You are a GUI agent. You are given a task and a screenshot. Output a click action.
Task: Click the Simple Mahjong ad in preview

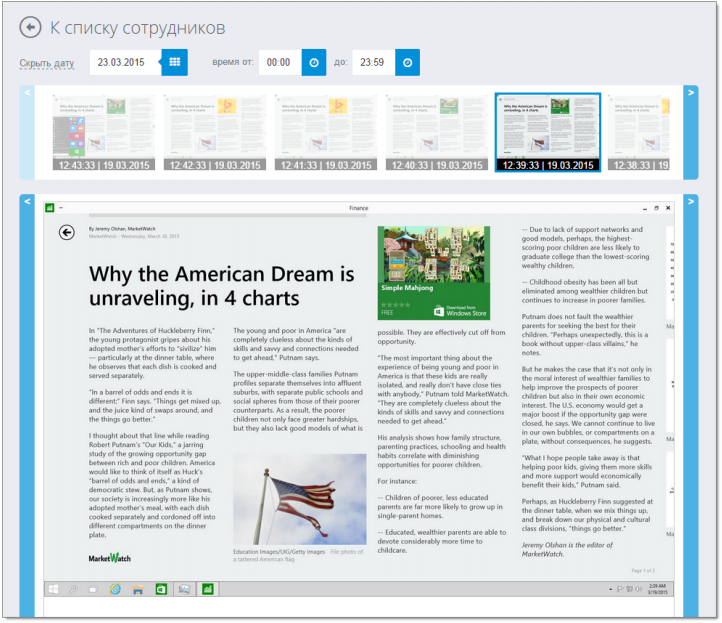(x=434, y=273)
